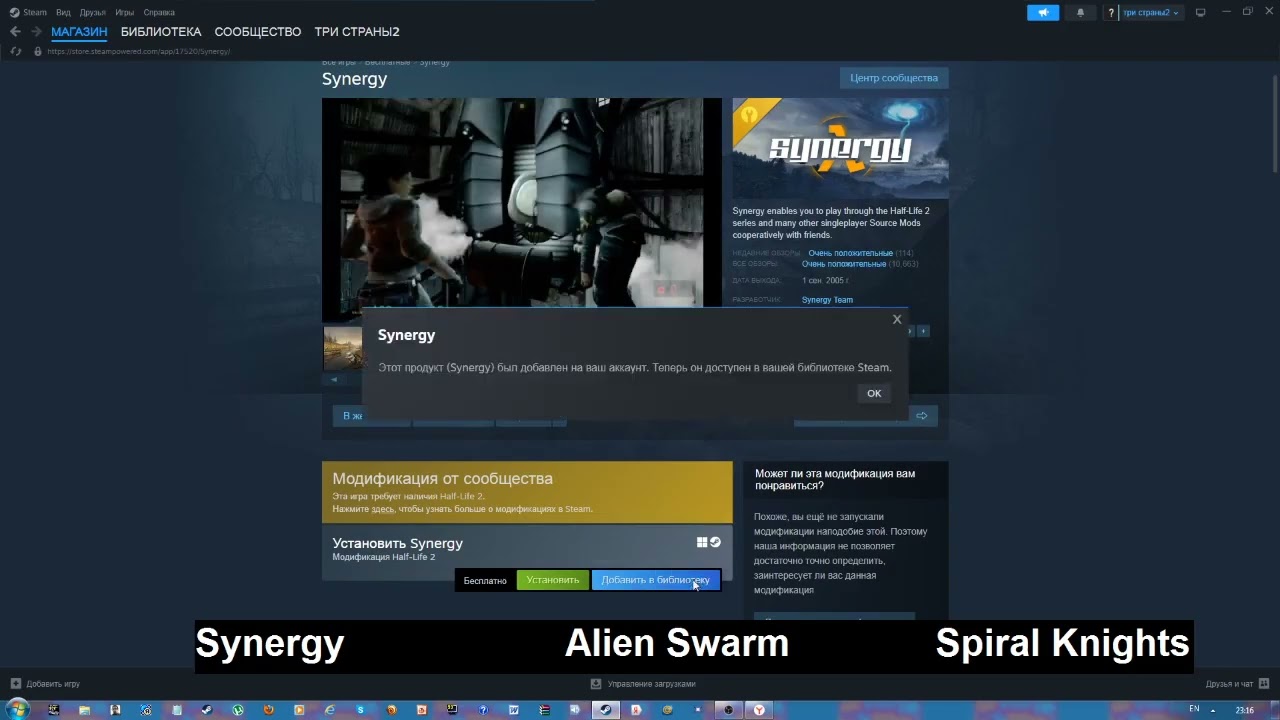Screen dimensions: 1280x720
Task: Open the Вид menu
Action: [x=63, y=12]
